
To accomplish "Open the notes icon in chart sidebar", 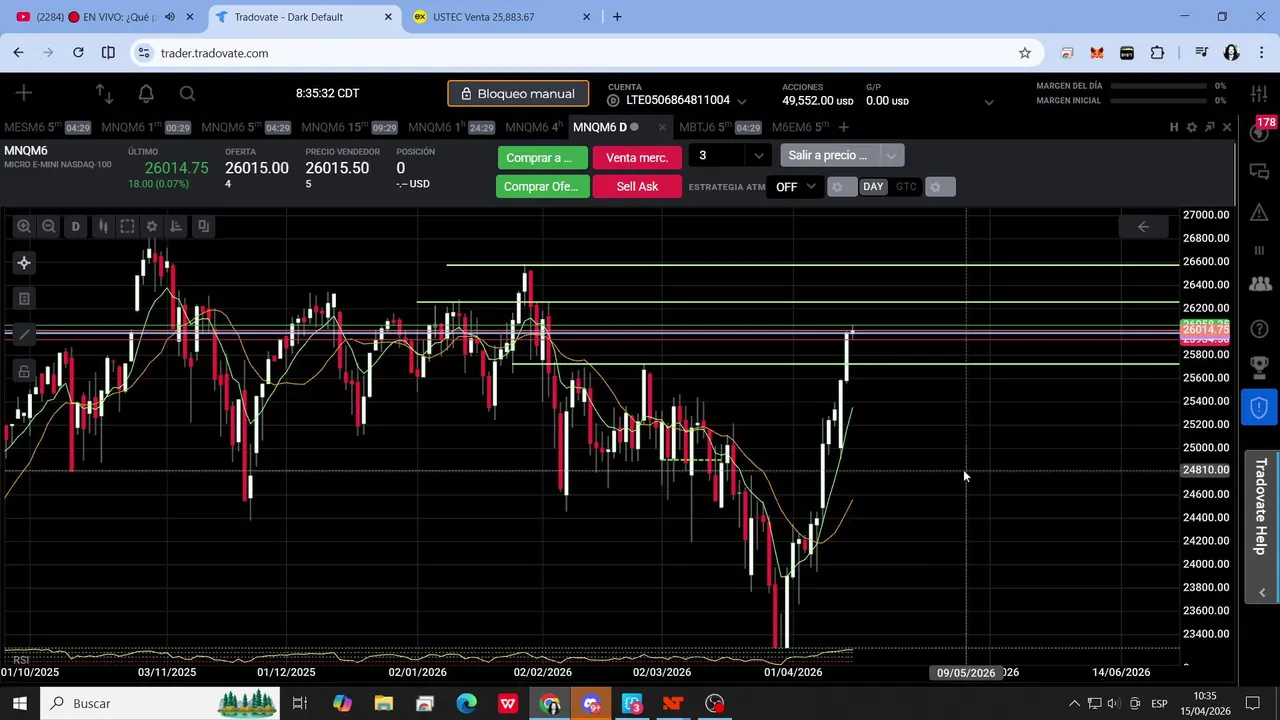I will click(24, 298).
